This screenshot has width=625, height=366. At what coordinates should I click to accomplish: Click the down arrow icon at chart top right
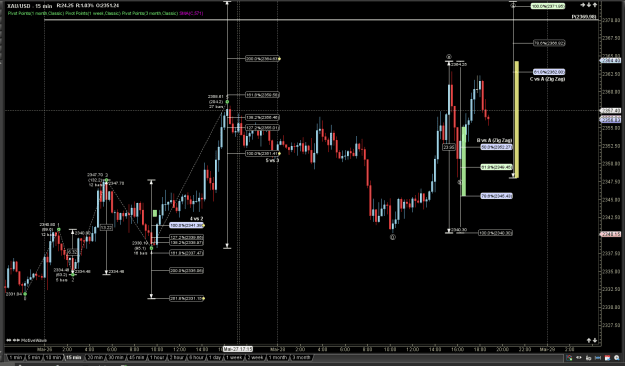589,5
